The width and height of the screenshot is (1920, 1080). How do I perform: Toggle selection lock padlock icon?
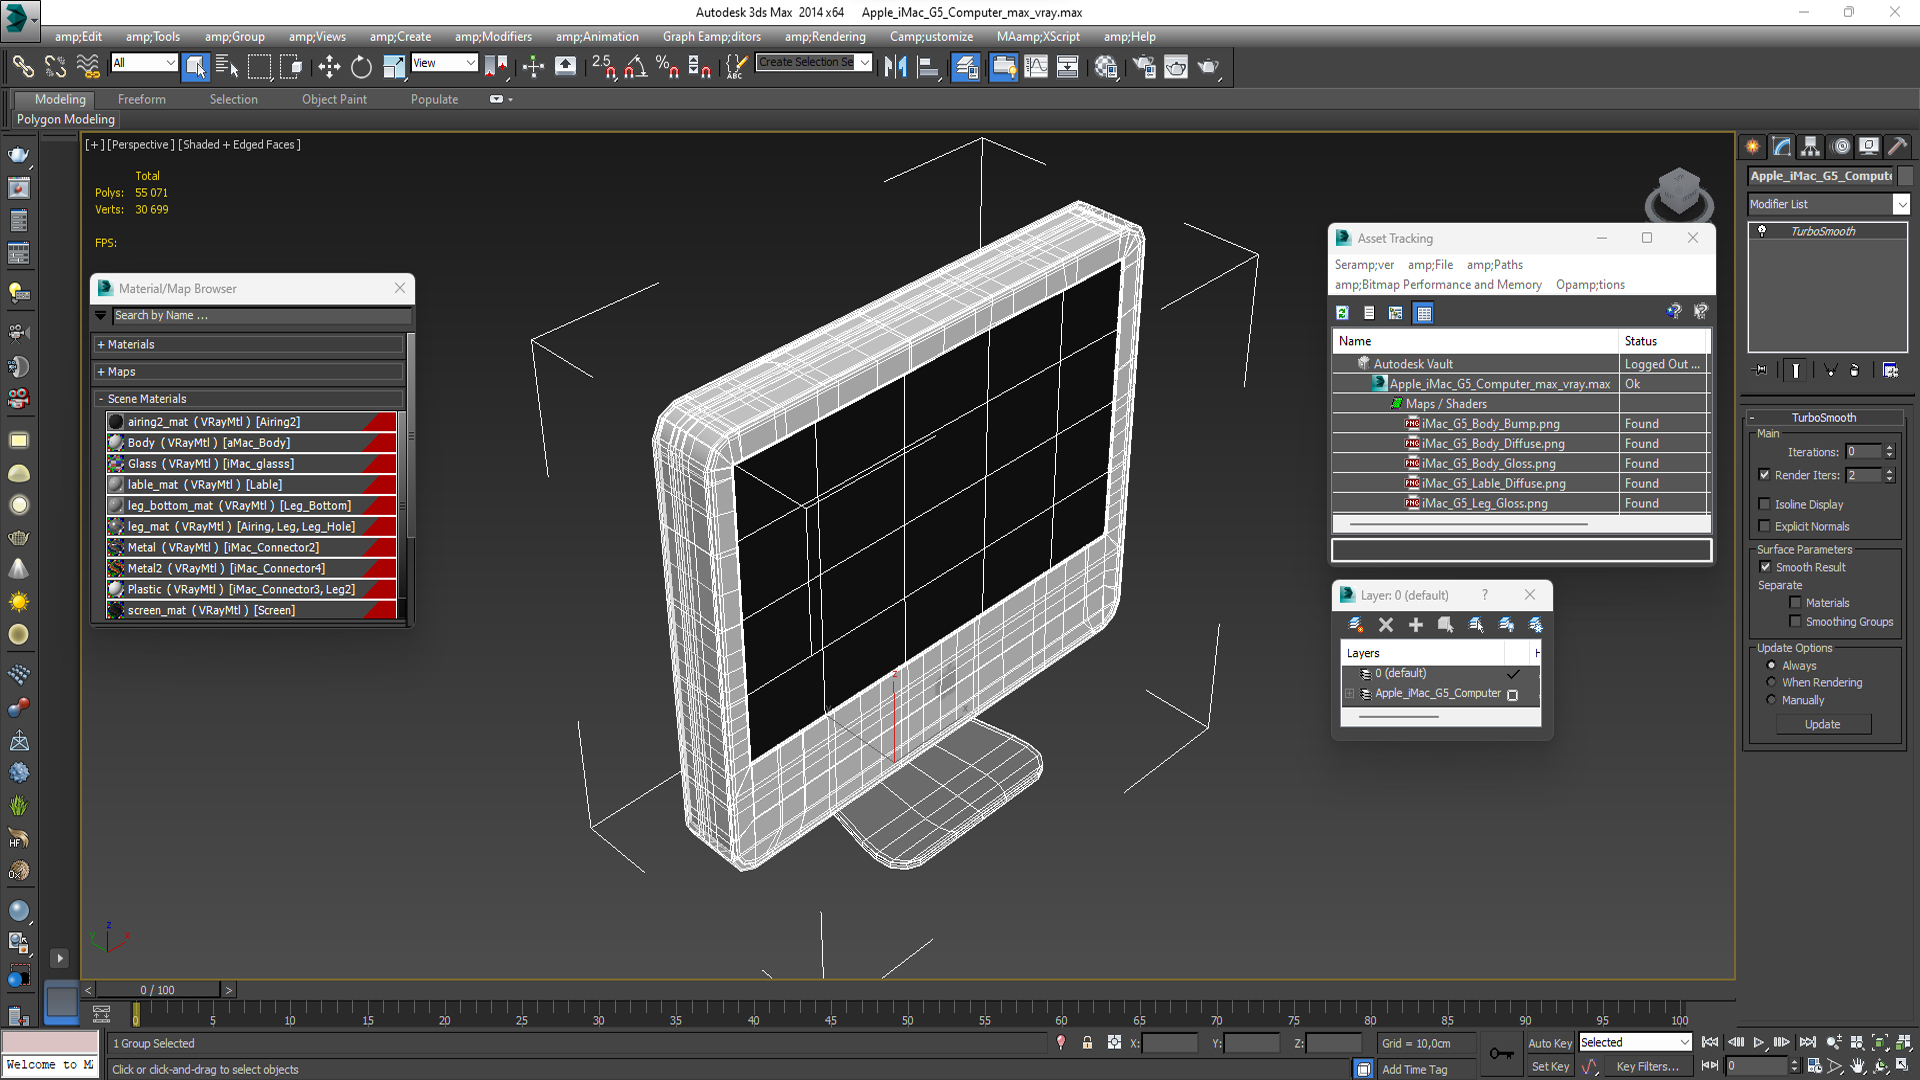point(1087,1043)
